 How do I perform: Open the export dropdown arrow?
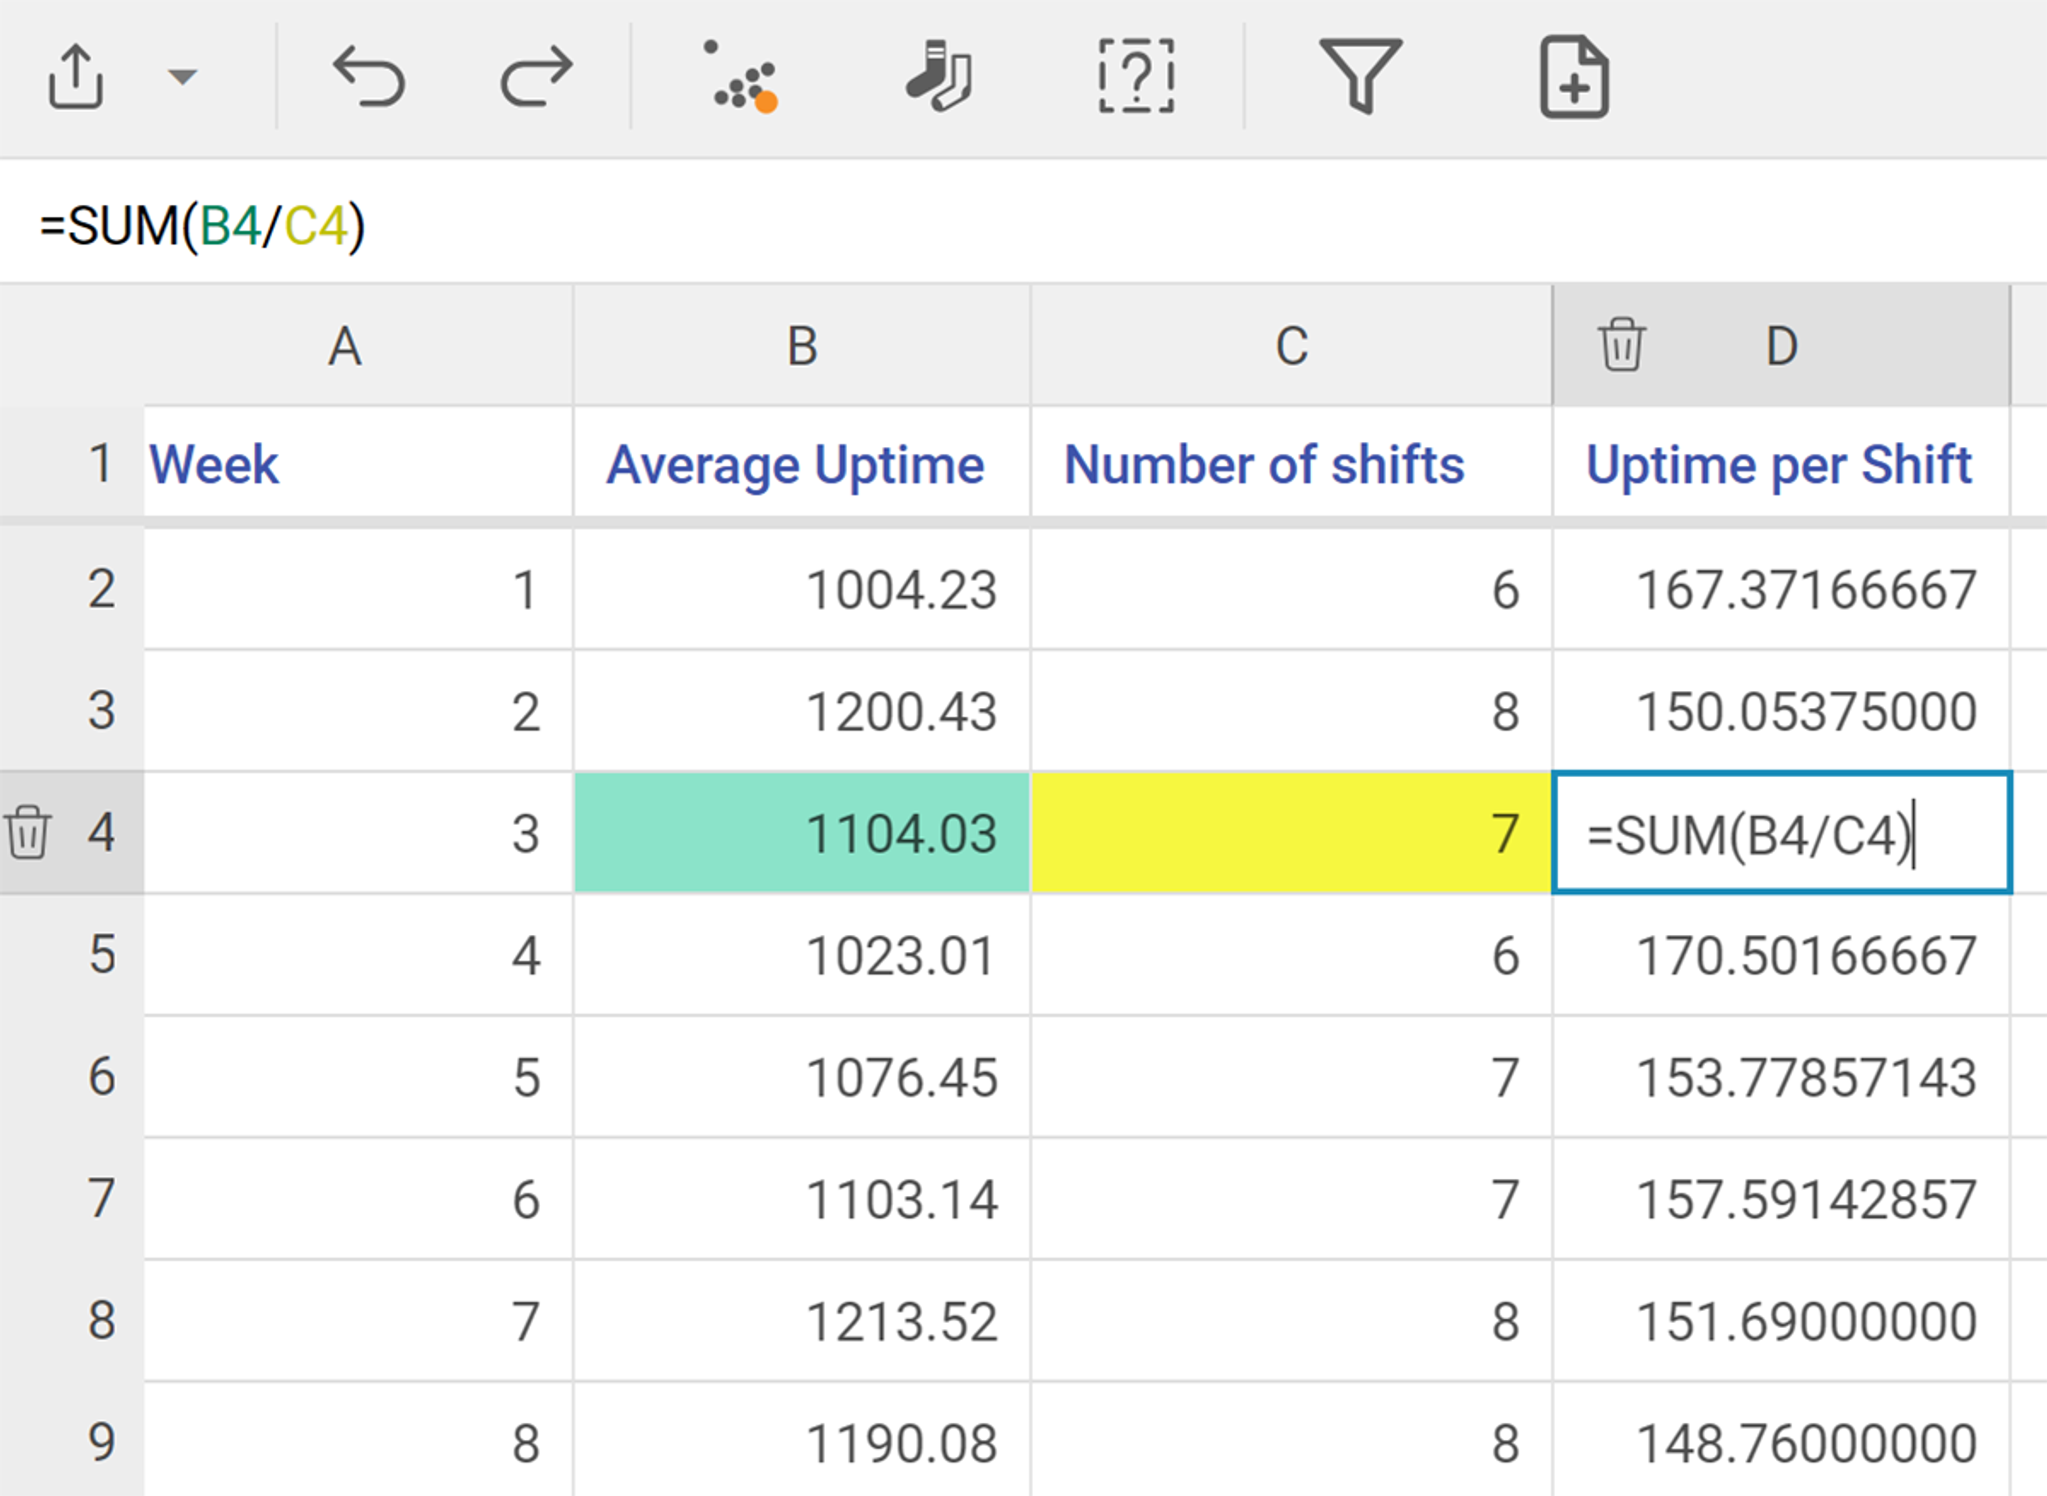click(182, 77)
